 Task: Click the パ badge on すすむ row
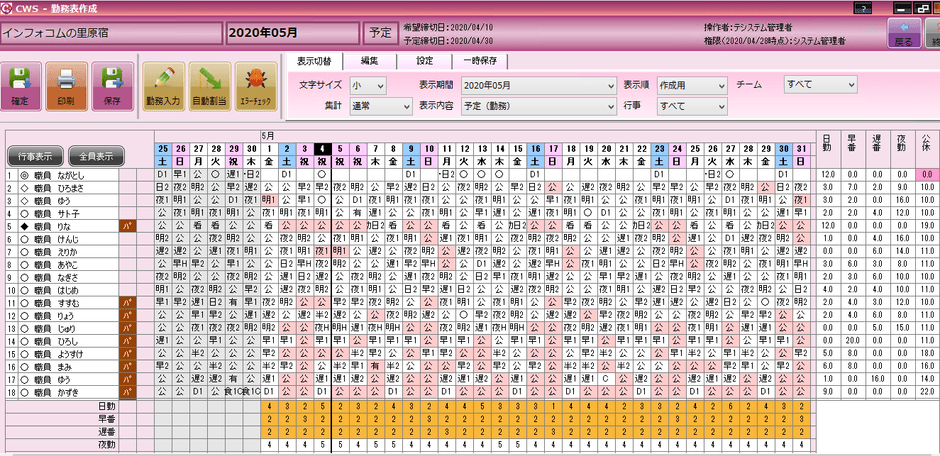128,301
